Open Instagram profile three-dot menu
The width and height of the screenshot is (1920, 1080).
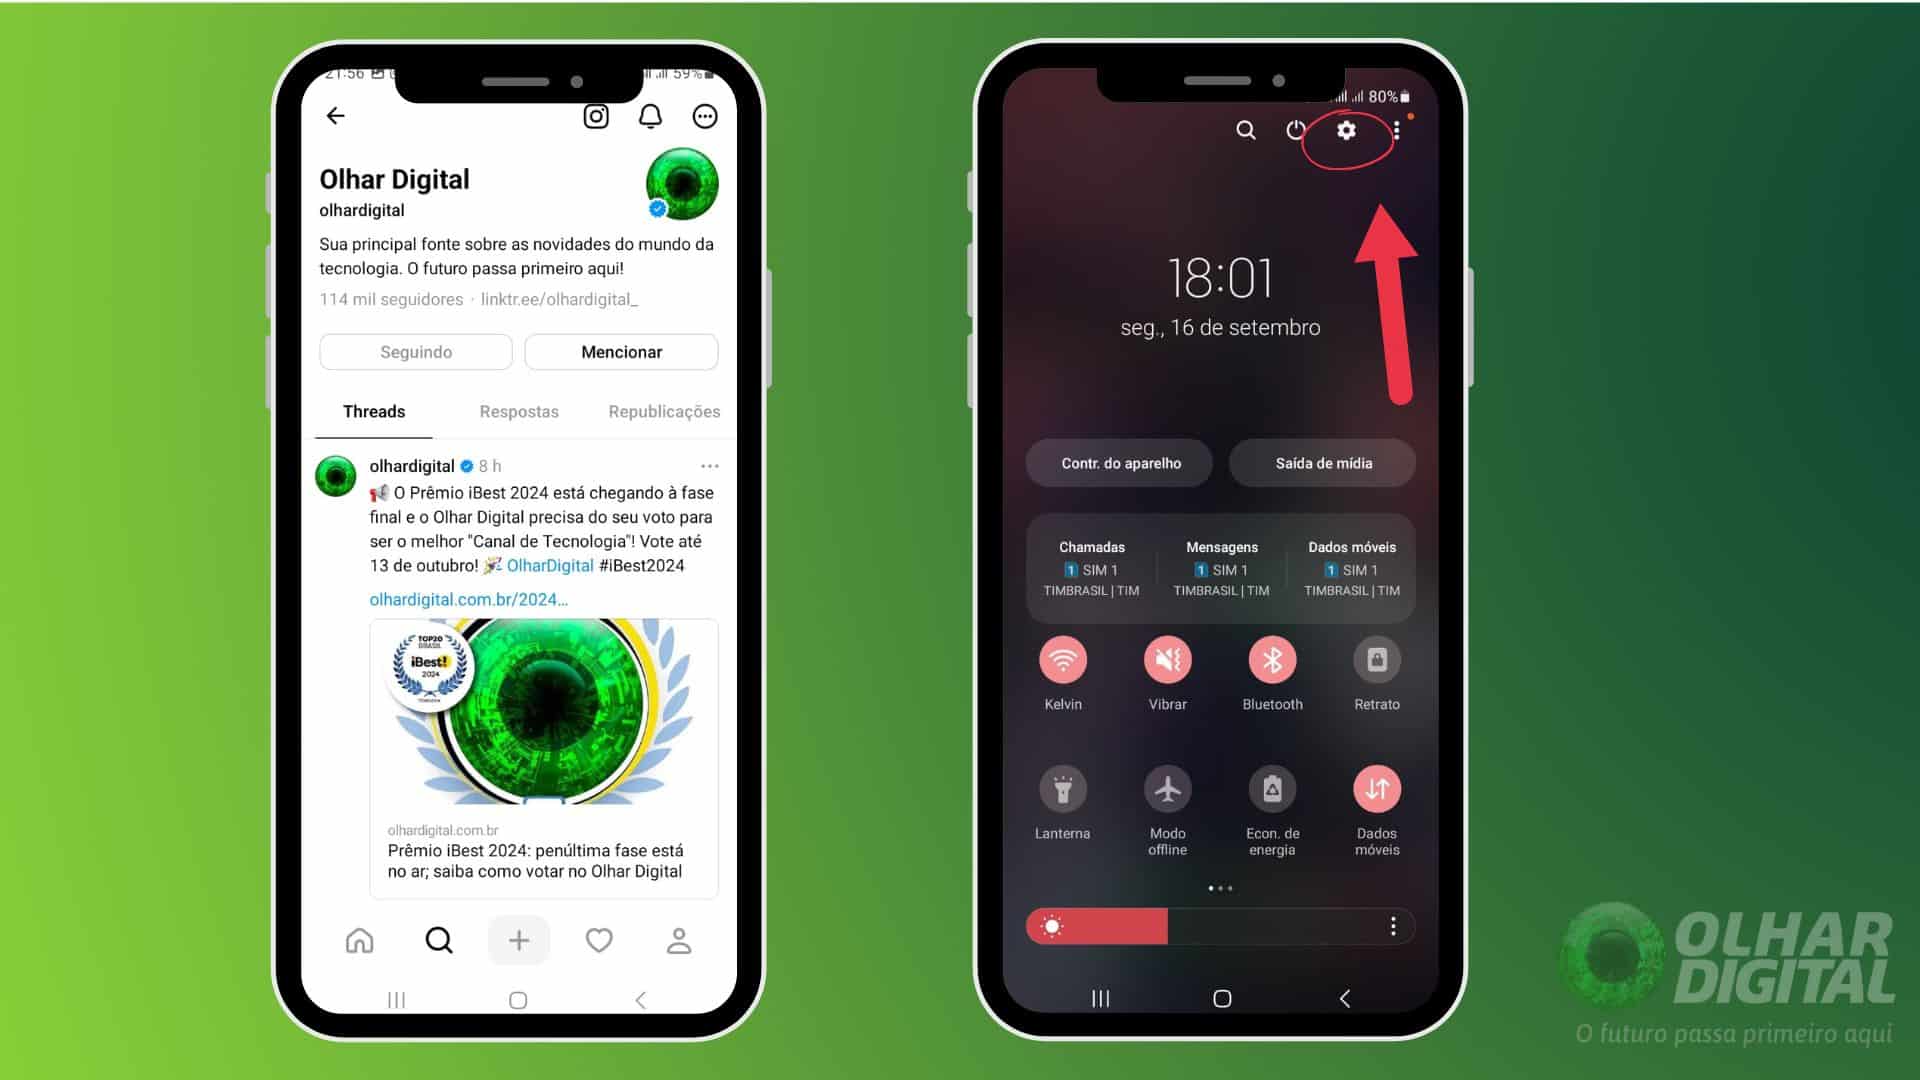pos(707,116)
